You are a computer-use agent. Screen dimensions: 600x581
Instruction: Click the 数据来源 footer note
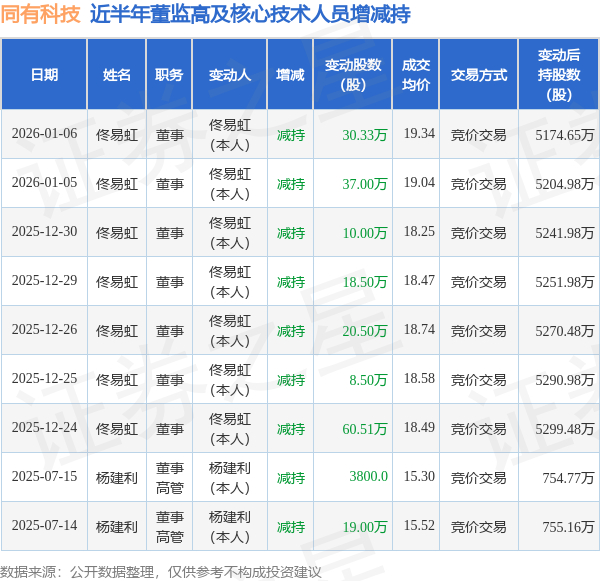161,572
